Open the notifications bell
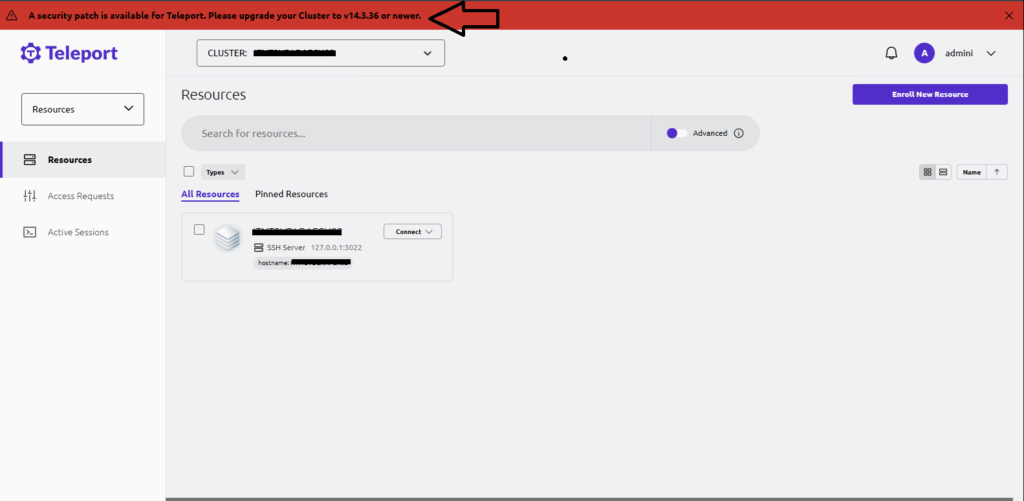 pyautogui.click(x=891, y=53)
